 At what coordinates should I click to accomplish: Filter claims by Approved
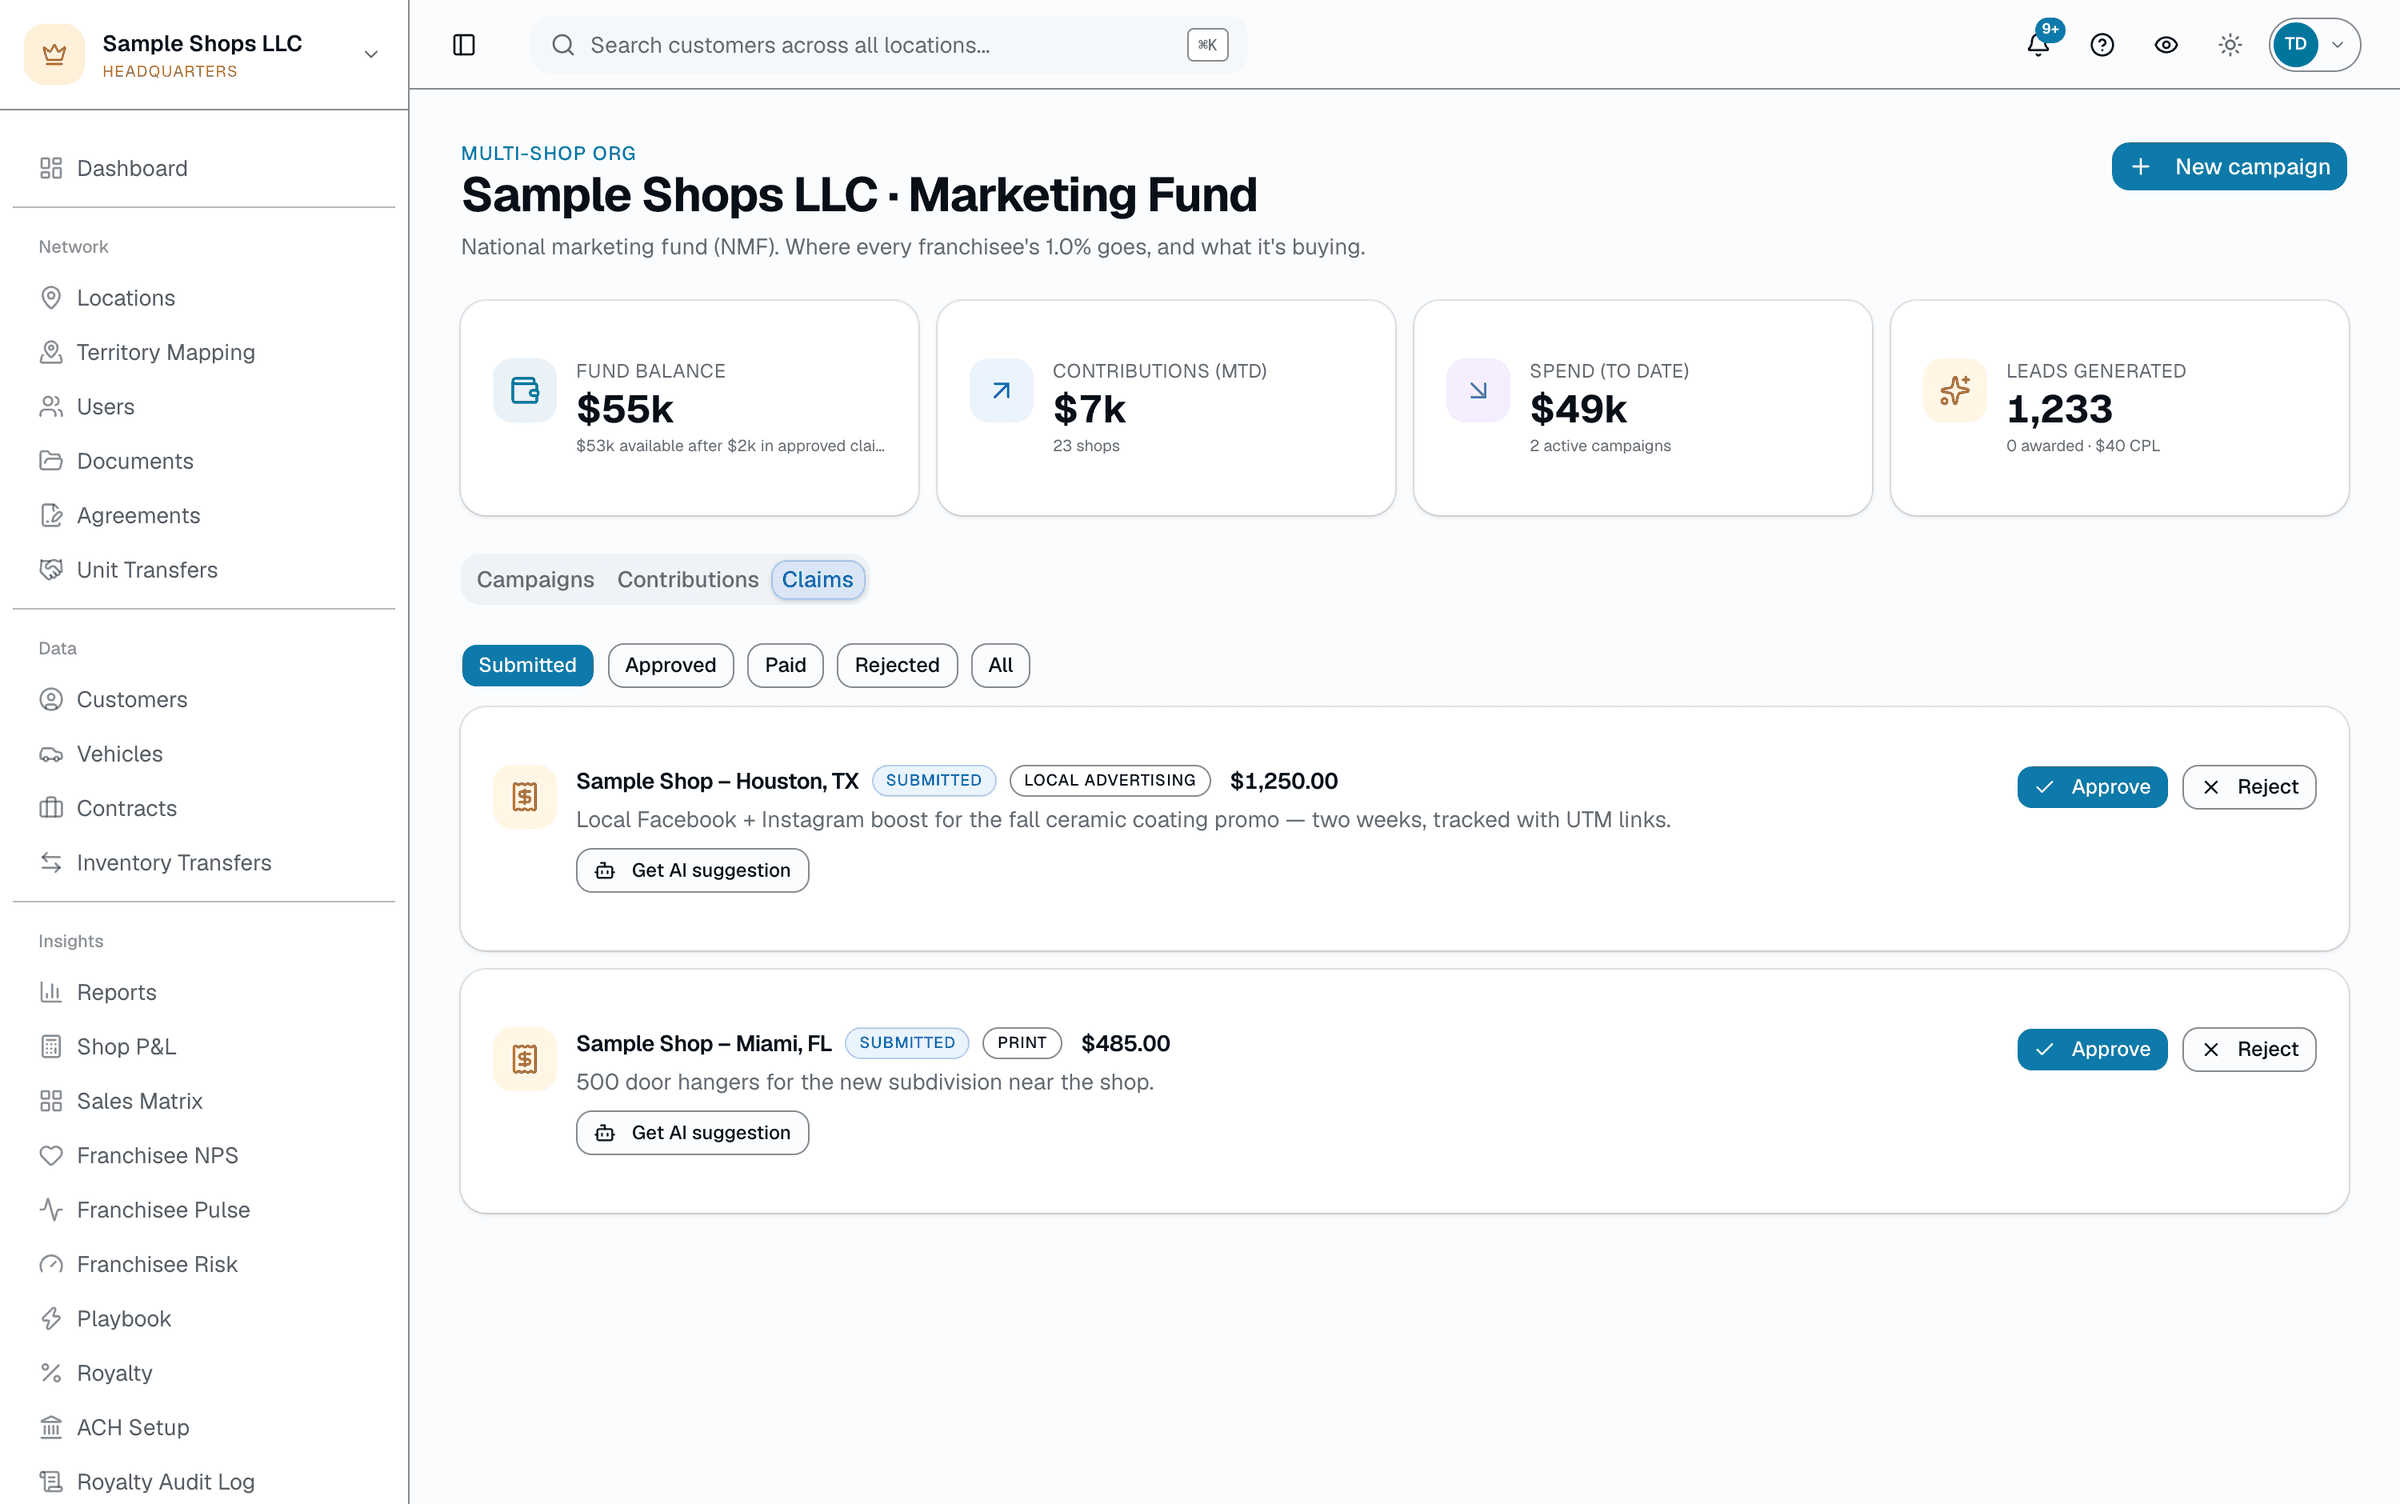(x=670, y=665)
